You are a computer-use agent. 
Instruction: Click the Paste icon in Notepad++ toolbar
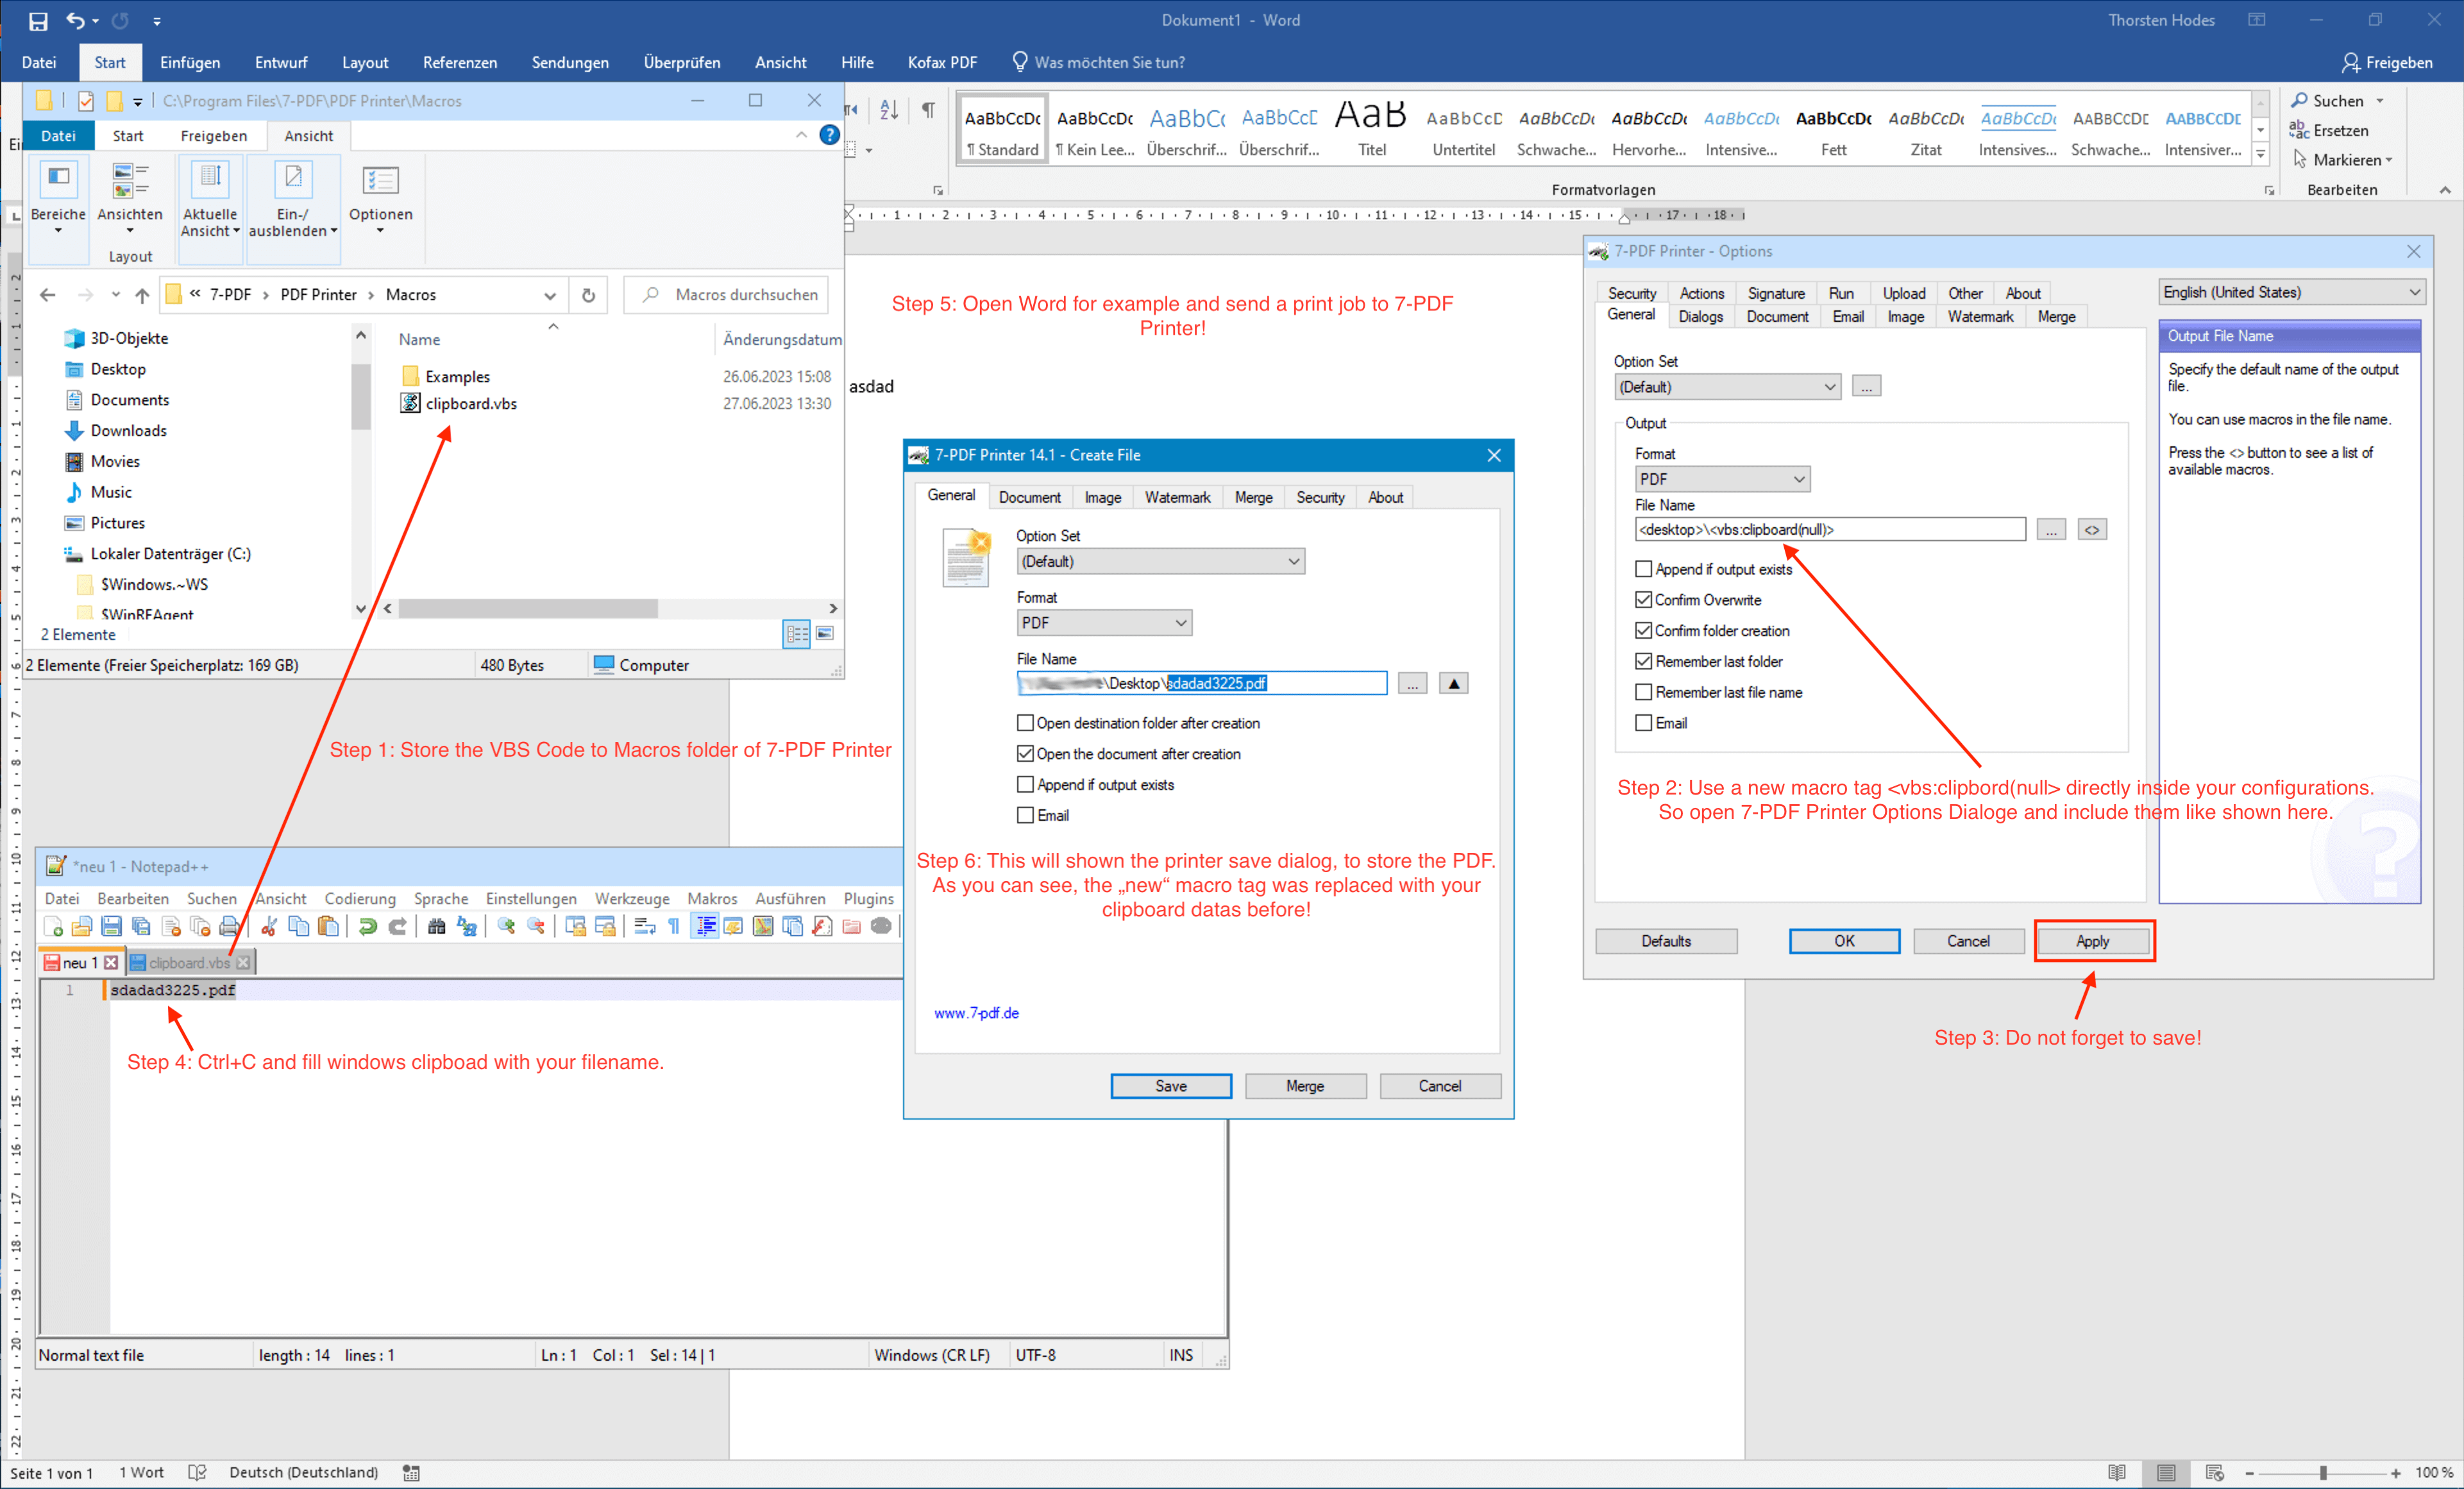[x=328, y=926]
